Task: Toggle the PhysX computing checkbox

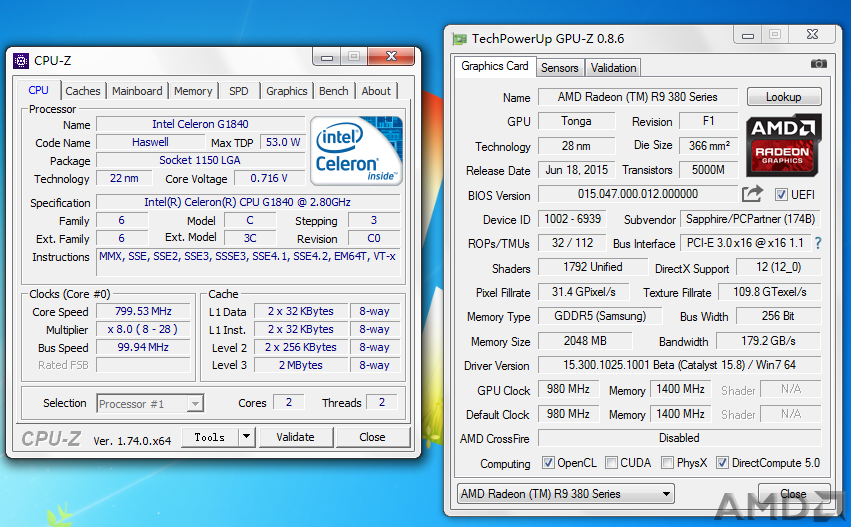Action: click(x=668, y=462)
